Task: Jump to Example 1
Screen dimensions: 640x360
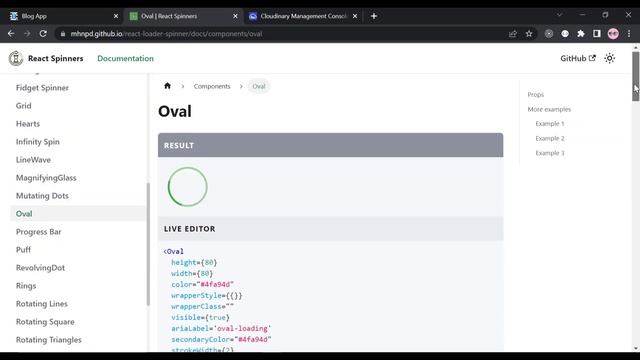Action: click(x=550, y=123)
